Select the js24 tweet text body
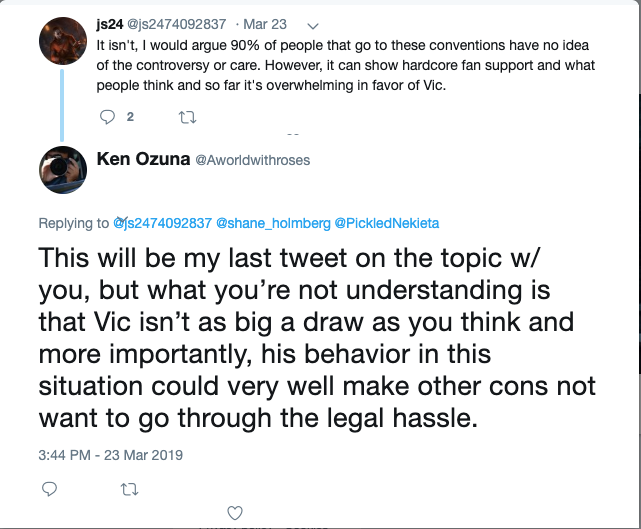 point(346,65)
